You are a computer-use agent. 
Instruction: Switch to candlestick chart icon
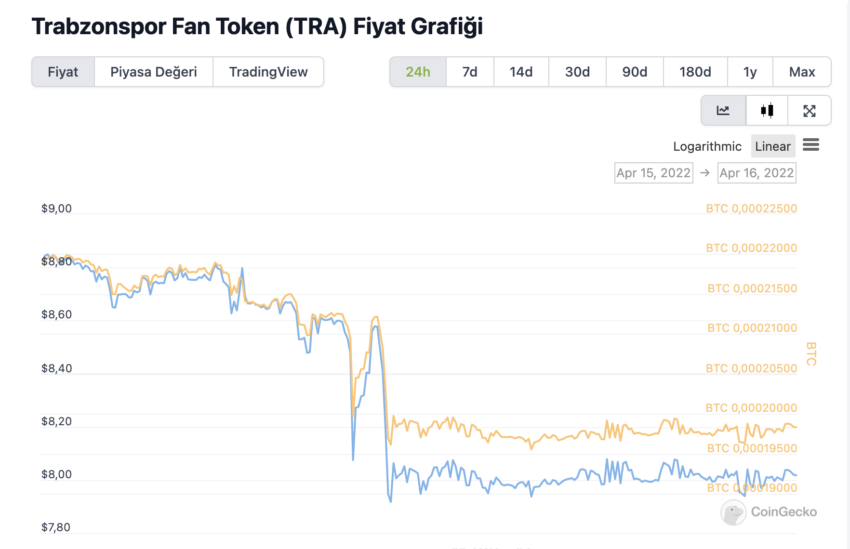point(767,111)
